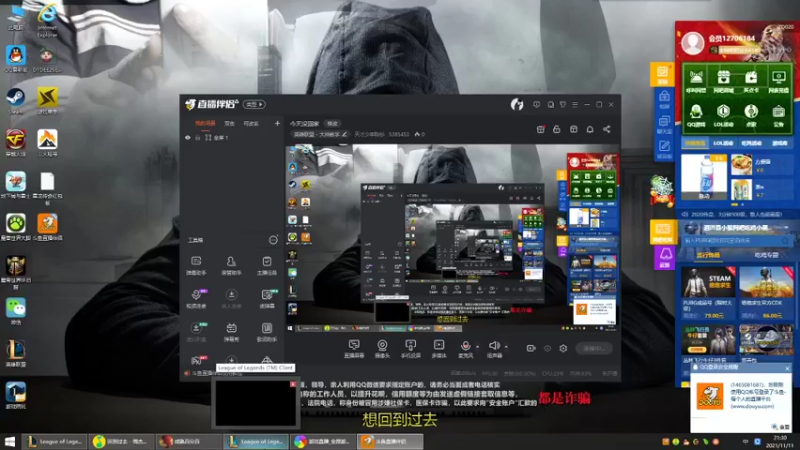Close the black preview thumbnail with red X

(293, 384)
